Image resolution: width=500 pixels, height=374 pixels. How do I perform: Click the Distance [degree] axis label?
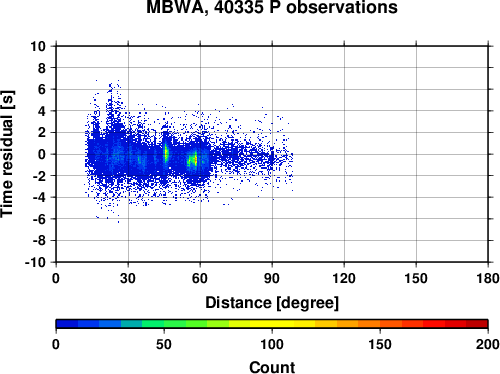[272, 303]
